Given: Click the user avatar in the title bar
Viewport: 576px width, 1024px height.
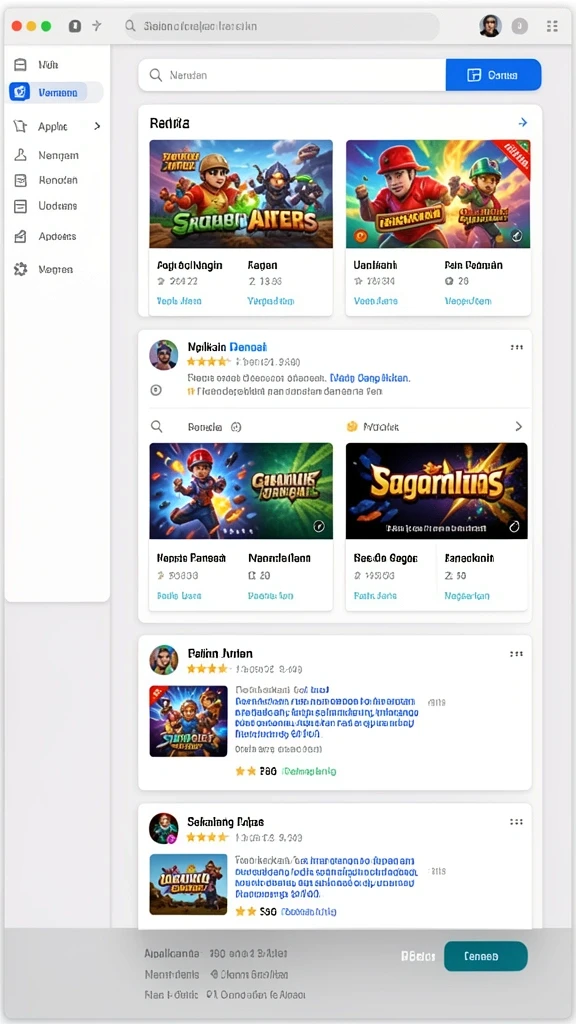Looking at the screenshot, I should point(490,26).
